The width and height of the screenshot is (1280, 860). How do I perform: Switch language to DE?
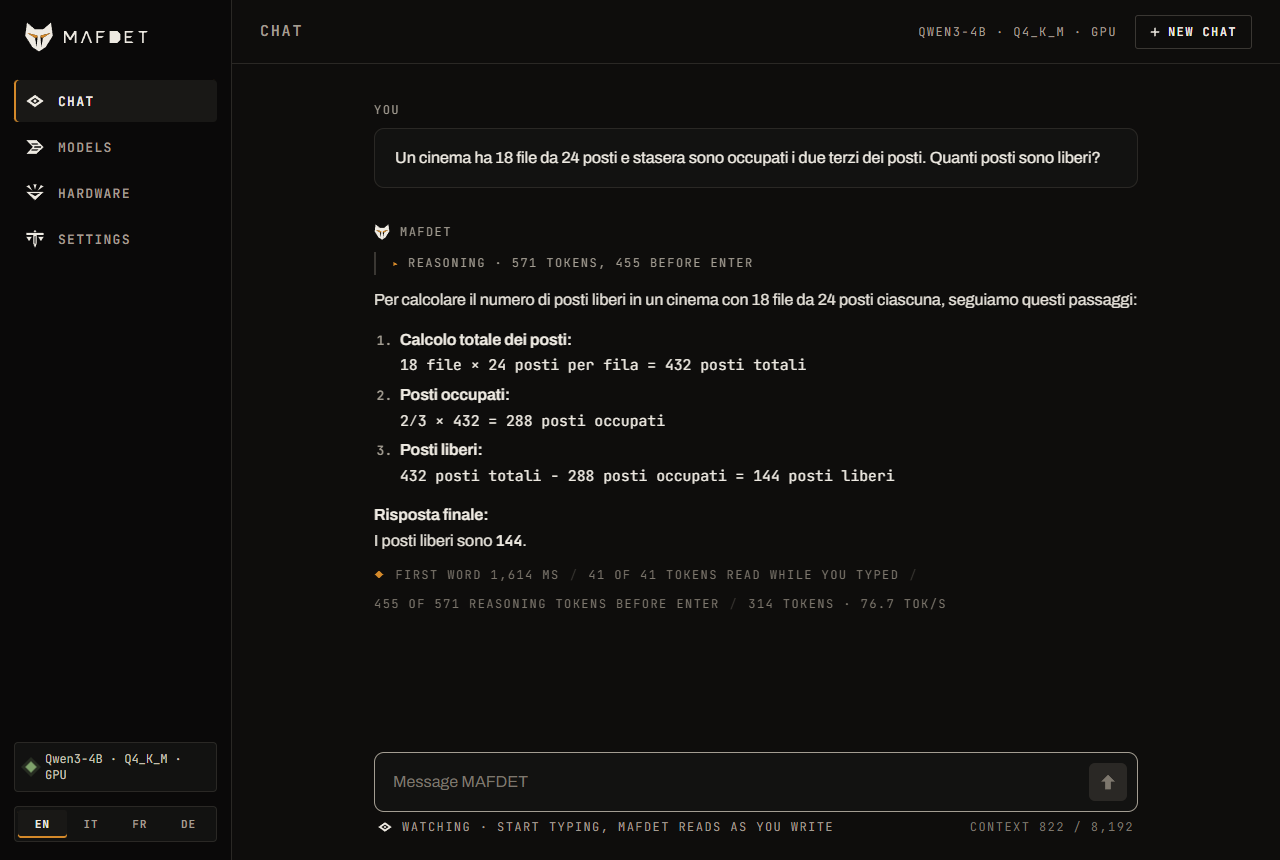(x=188, y=824)
